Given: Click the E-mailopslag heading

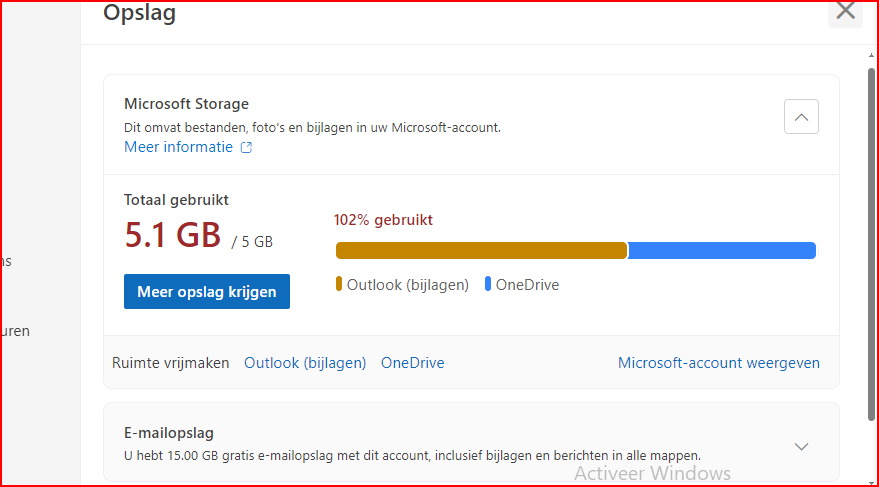Looking at the screenshot, I should 168,433.
